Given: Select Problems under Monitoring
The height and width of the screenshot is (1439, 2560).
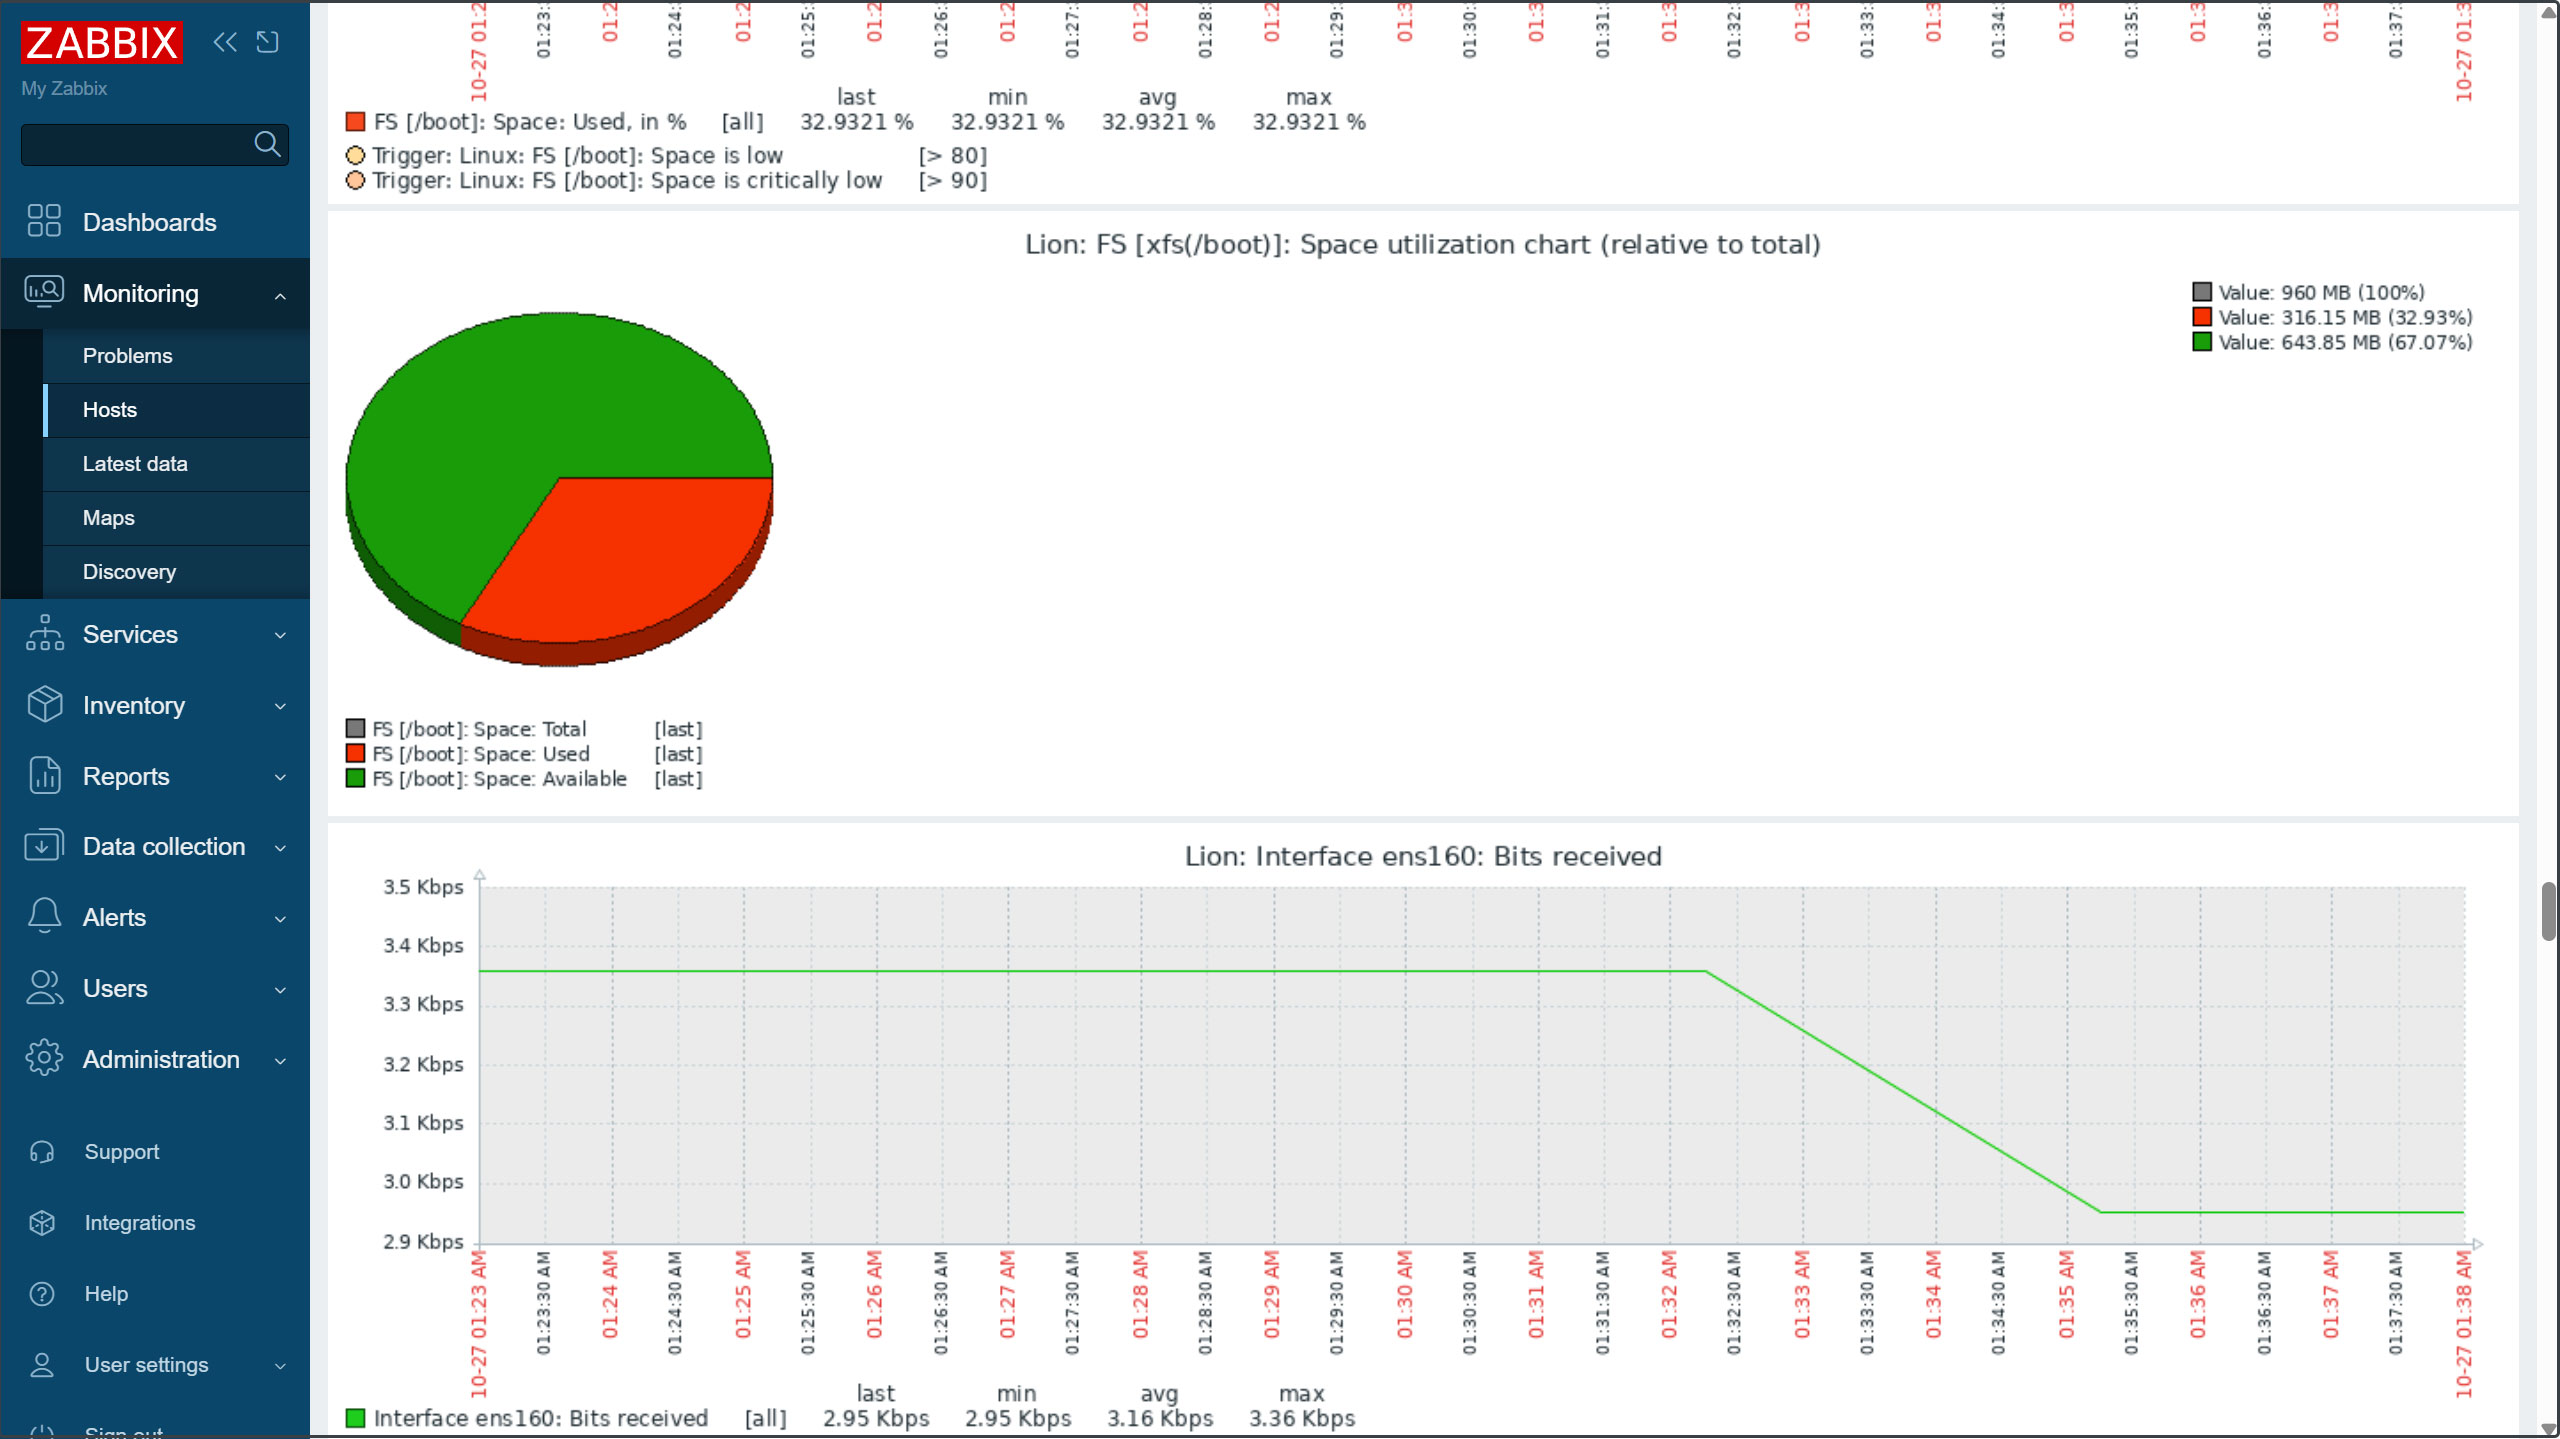Looking at the screenshot, I should [127, 356].
